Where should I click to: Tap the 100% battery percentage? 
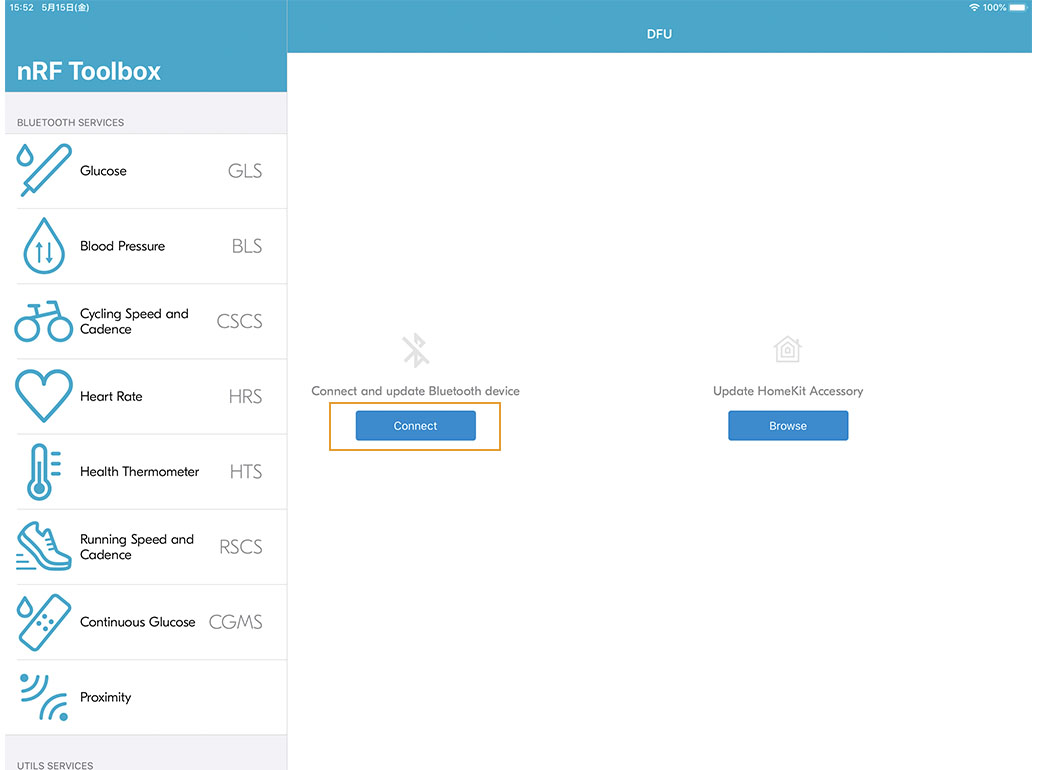coord(994,7)
